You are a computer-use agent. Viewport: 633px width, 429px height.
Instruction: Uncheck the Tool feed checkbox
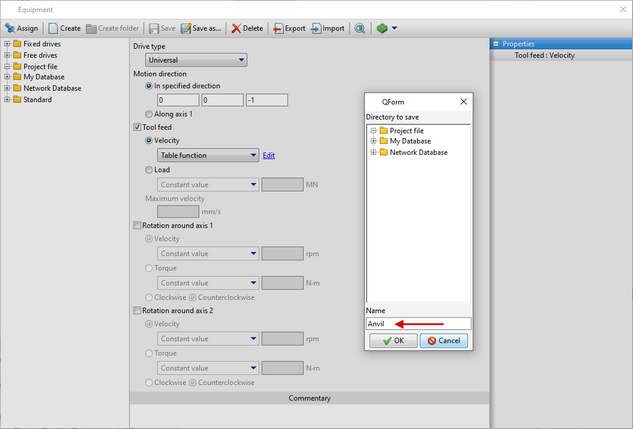point(138,127)
